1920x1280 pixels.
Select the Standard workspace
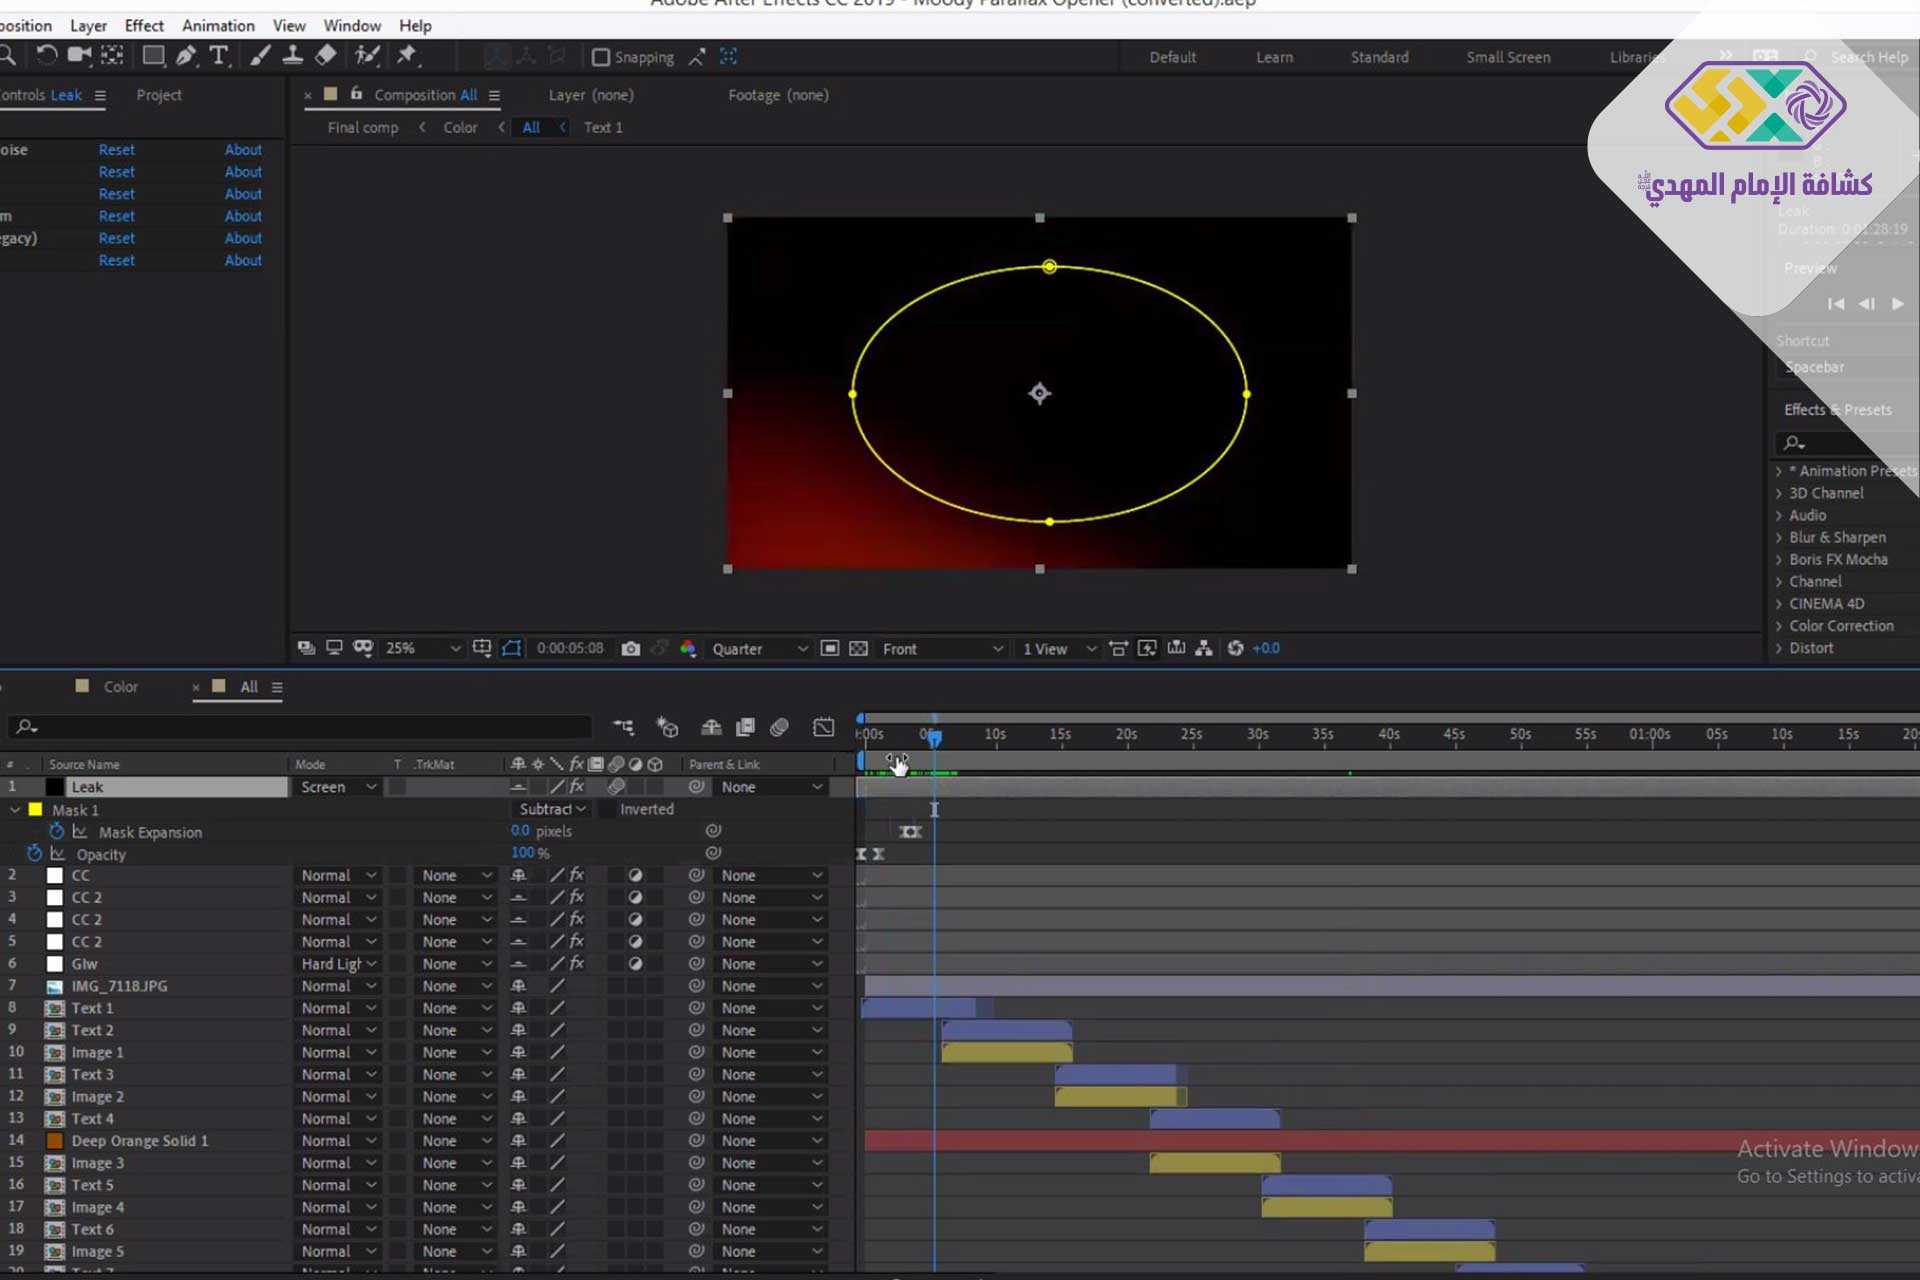[x=1379, y=58]
